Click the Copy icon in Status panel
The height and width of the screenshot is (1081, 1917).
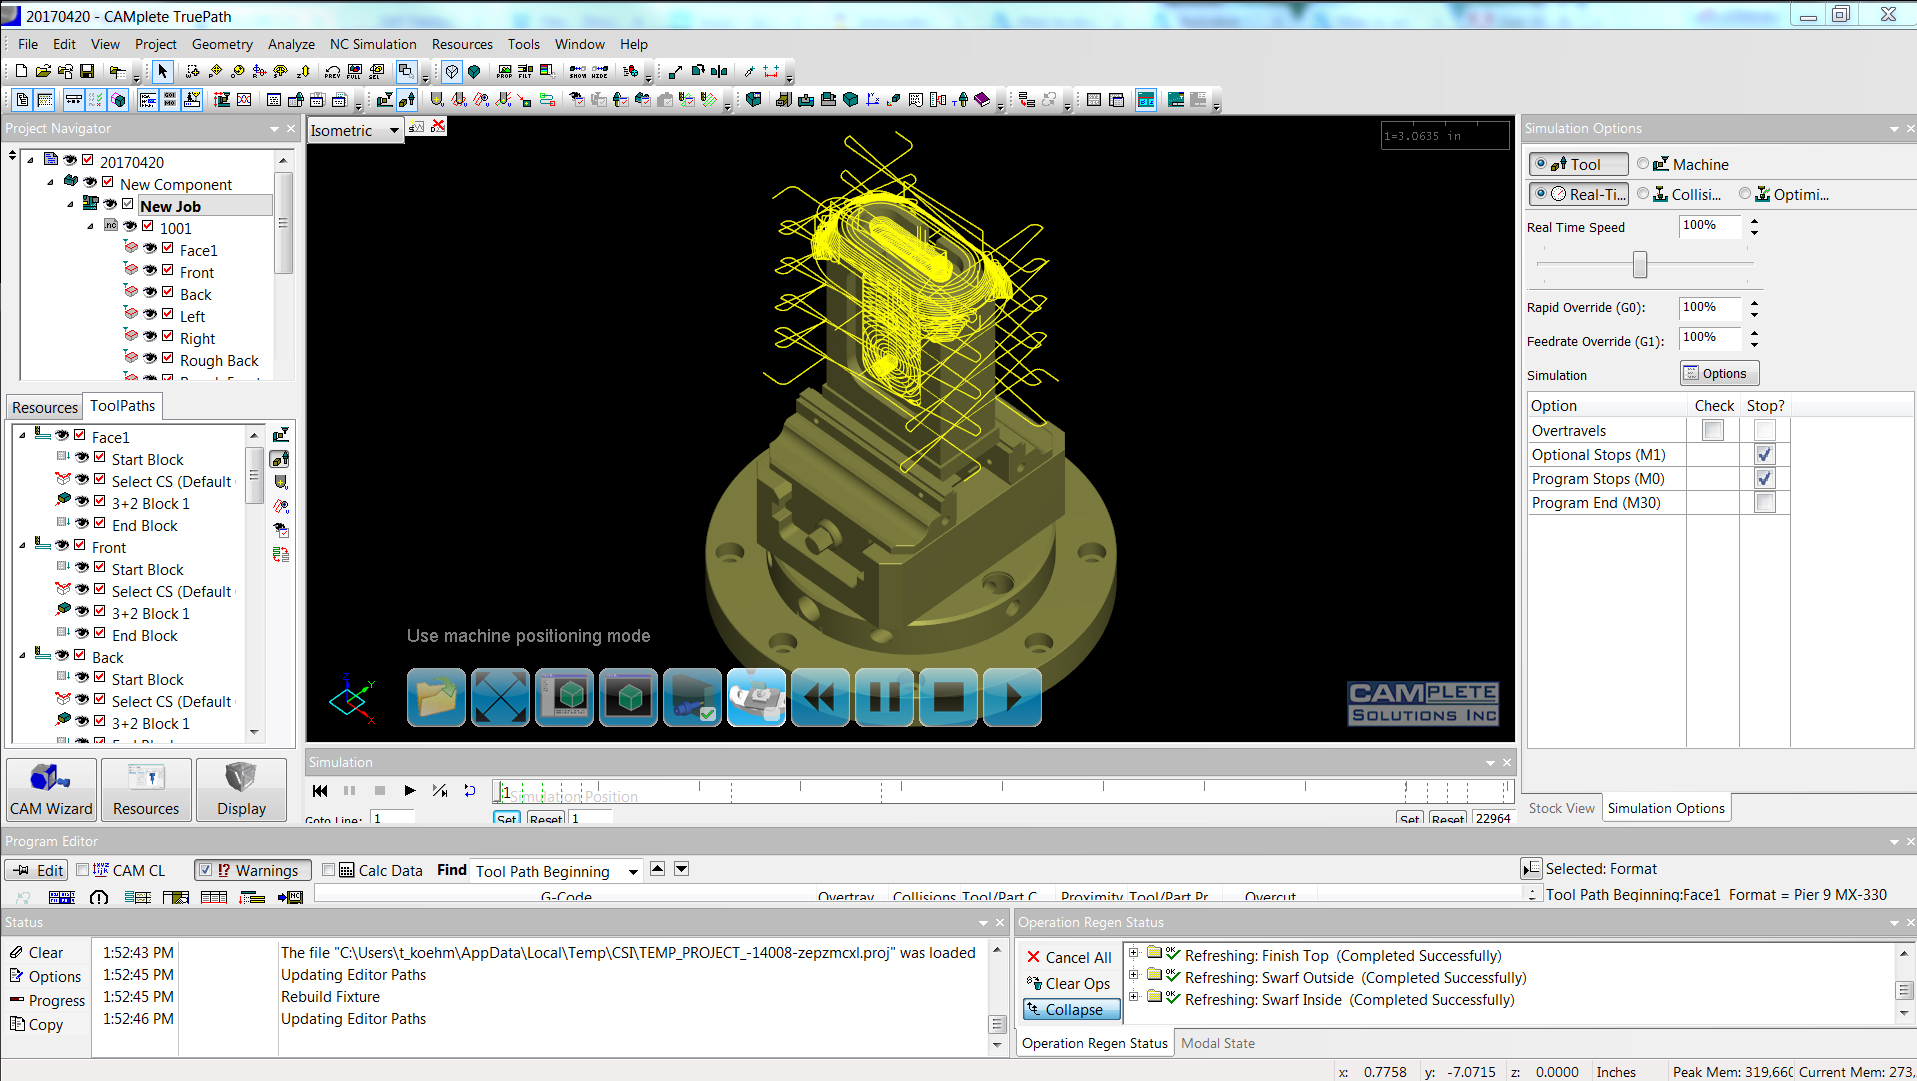tap(18, 1024)
